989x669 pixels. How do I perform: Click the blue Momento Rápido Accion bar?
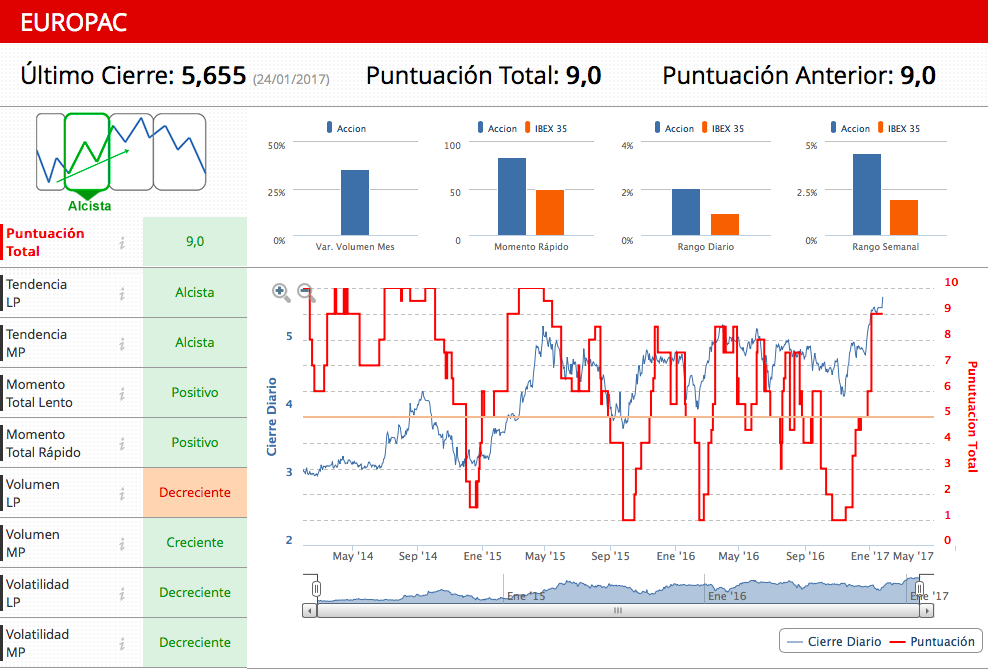(x=512, y=197)
